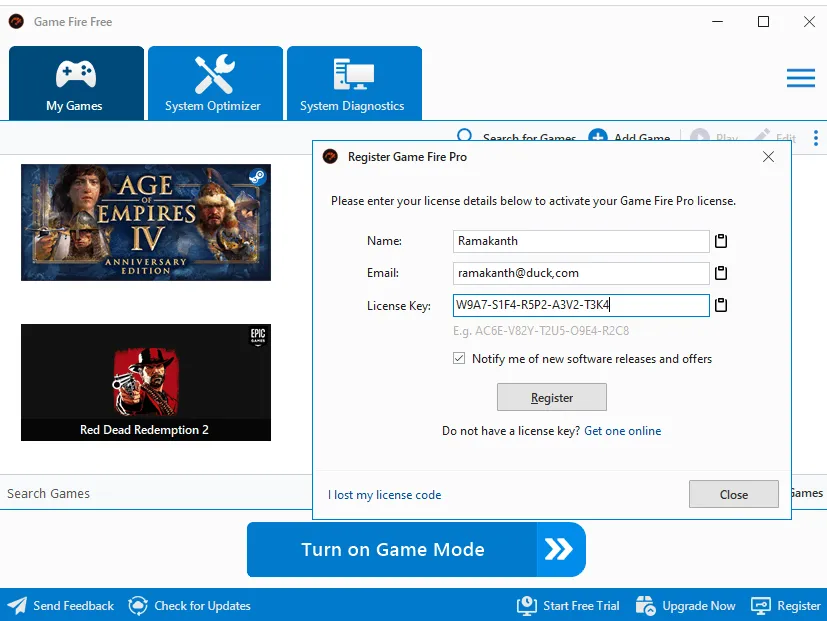
Task: Paste clipboard into the License Key field
Action: coord(720,305)
